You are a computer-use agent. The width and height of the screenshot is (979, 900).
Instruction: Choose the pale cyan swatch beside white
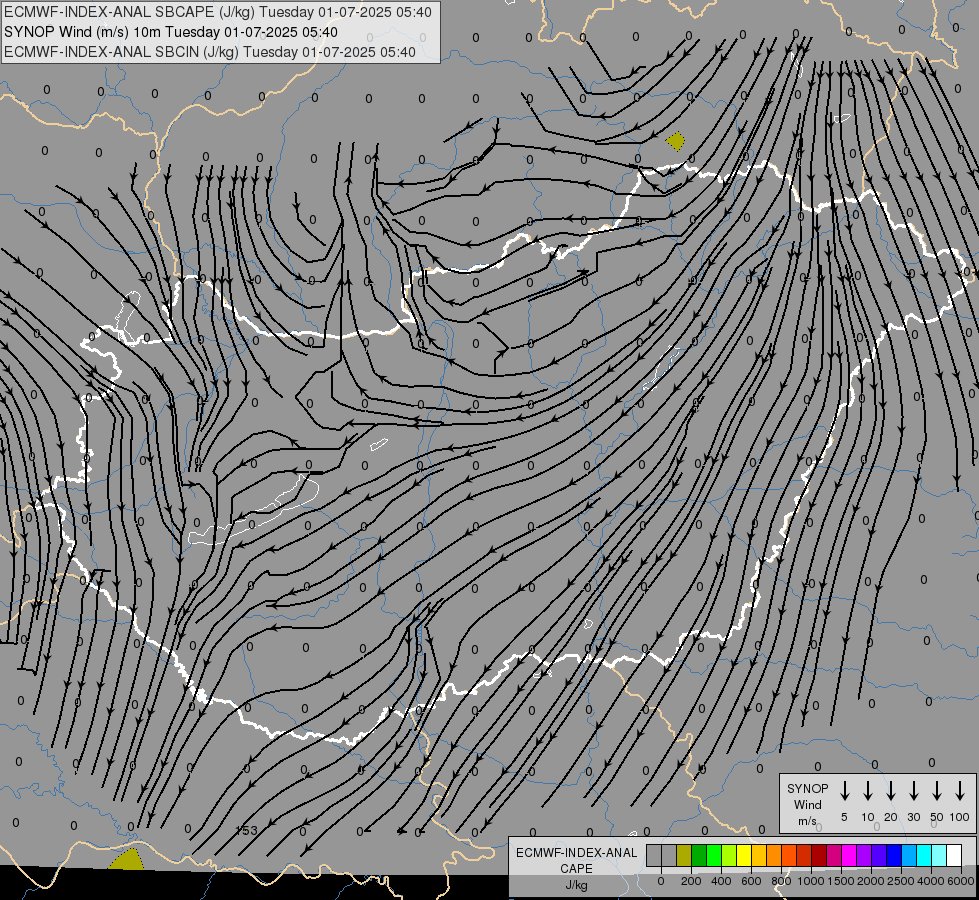point(939,855)
